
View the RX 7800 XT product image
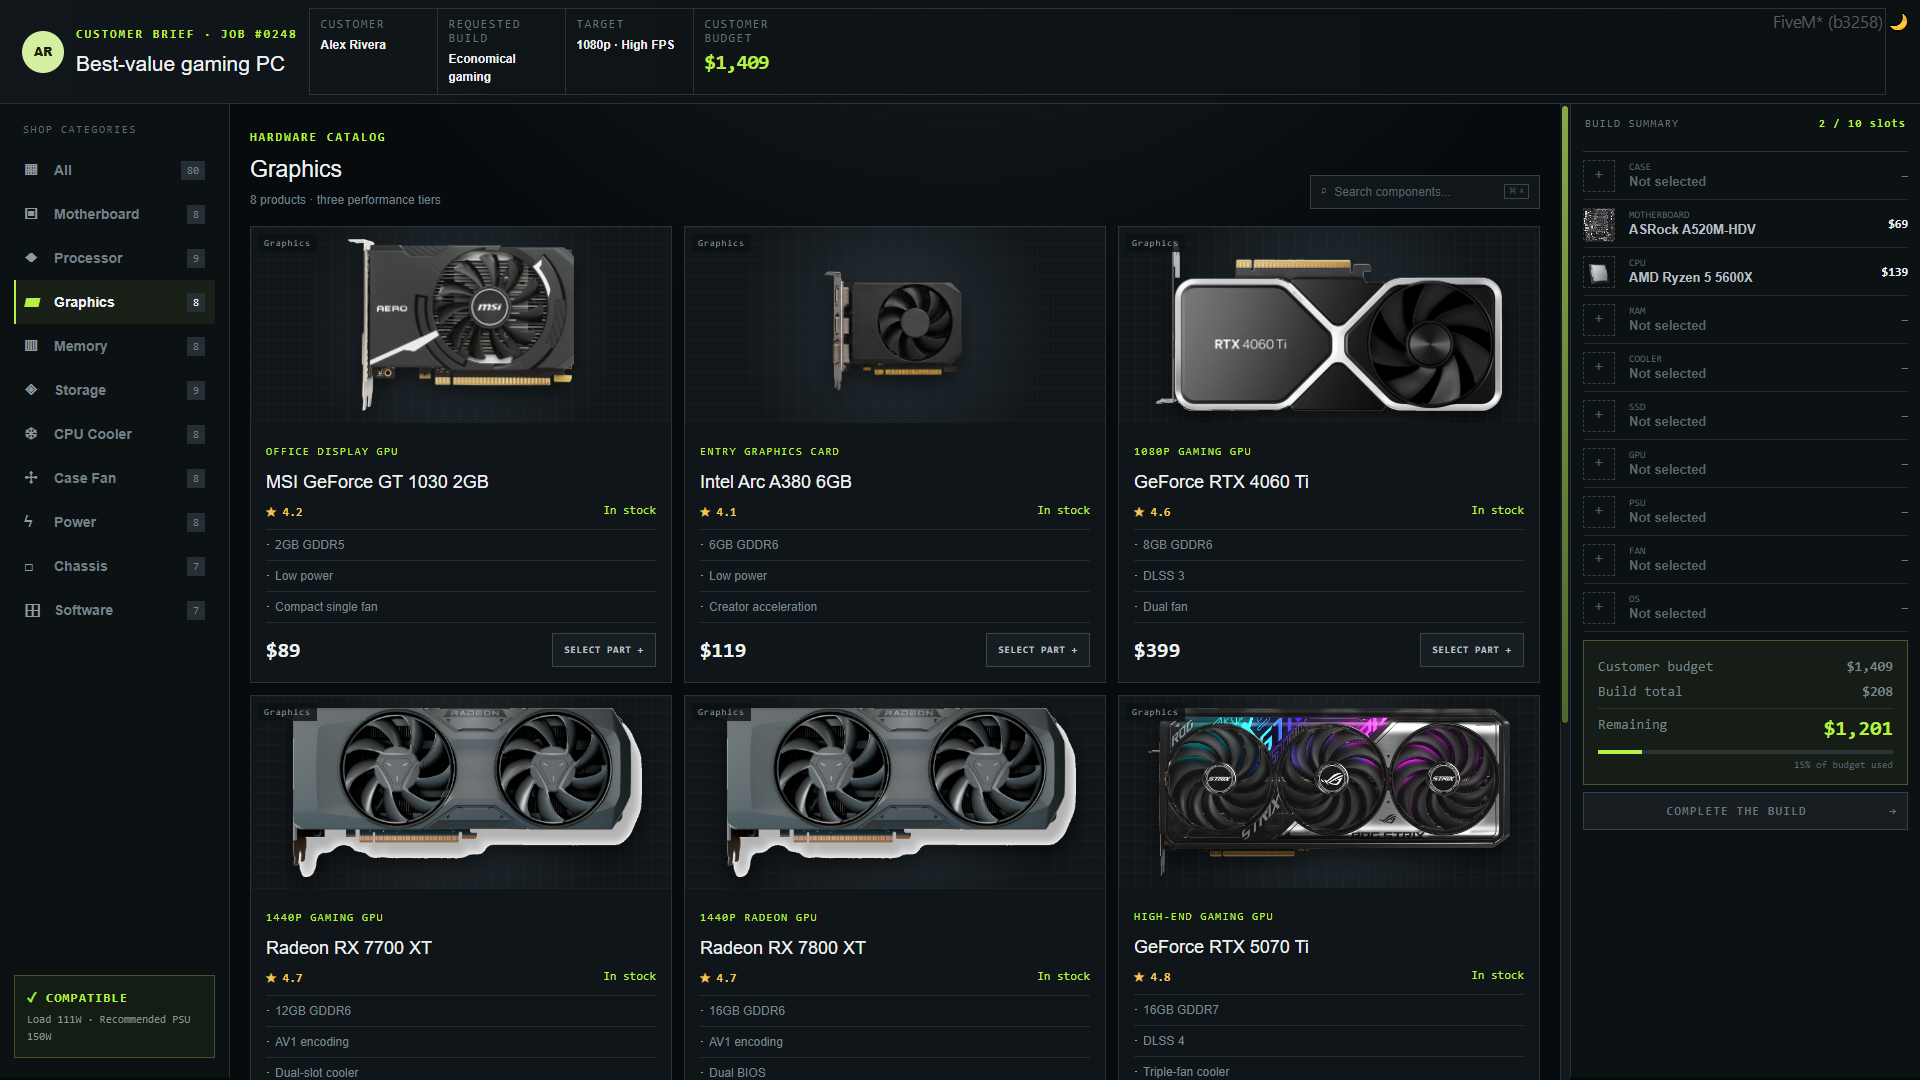pos(895,793)
